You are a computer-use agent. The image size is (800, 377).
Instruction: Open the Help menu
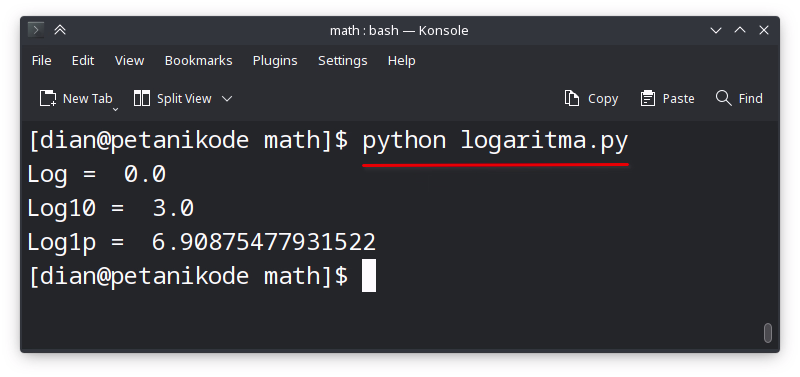[402, 61]
